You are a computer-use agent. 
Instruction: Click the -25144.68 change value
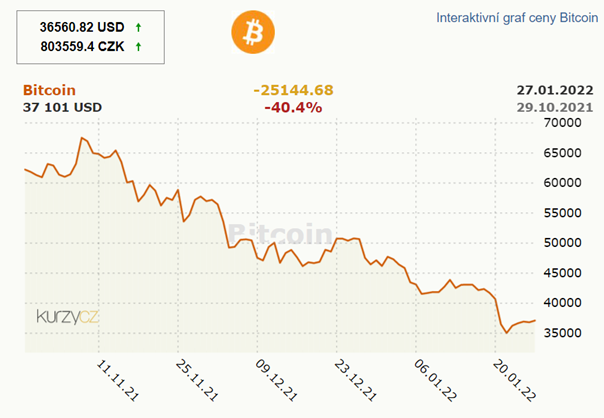[293, 90]
